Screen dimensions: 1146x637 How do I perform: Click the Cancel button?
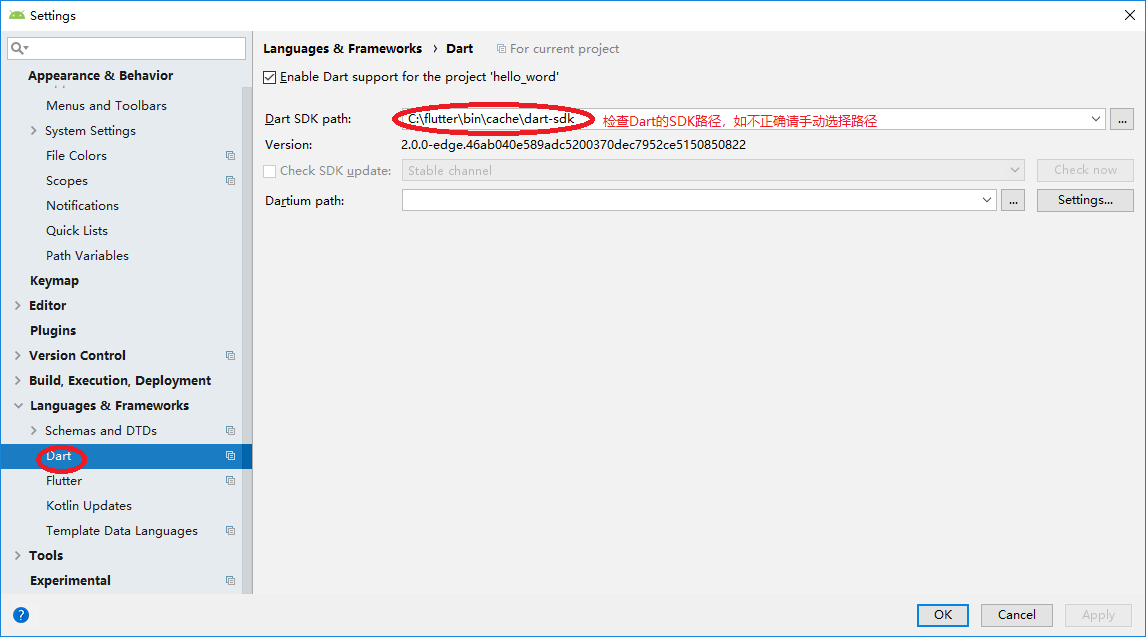point(1017,615)
